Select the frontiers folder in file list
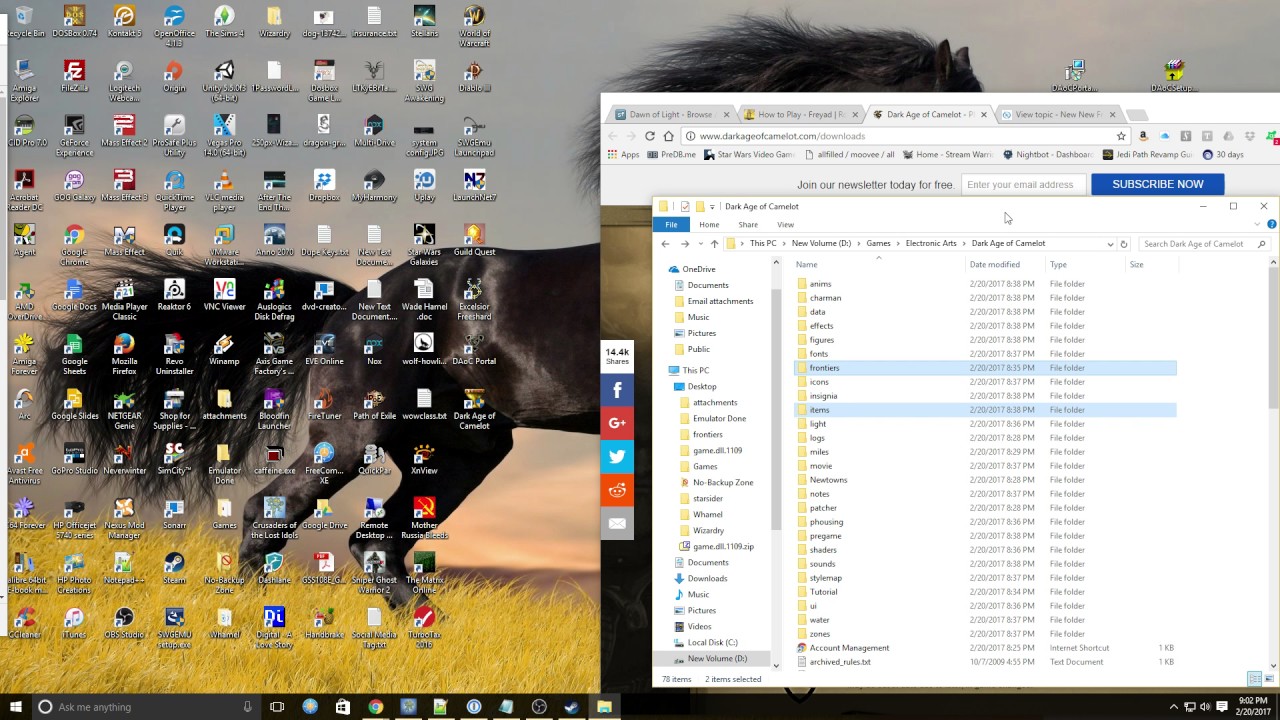The height and width of the screenshot is (720, 1280). point(985,368)
